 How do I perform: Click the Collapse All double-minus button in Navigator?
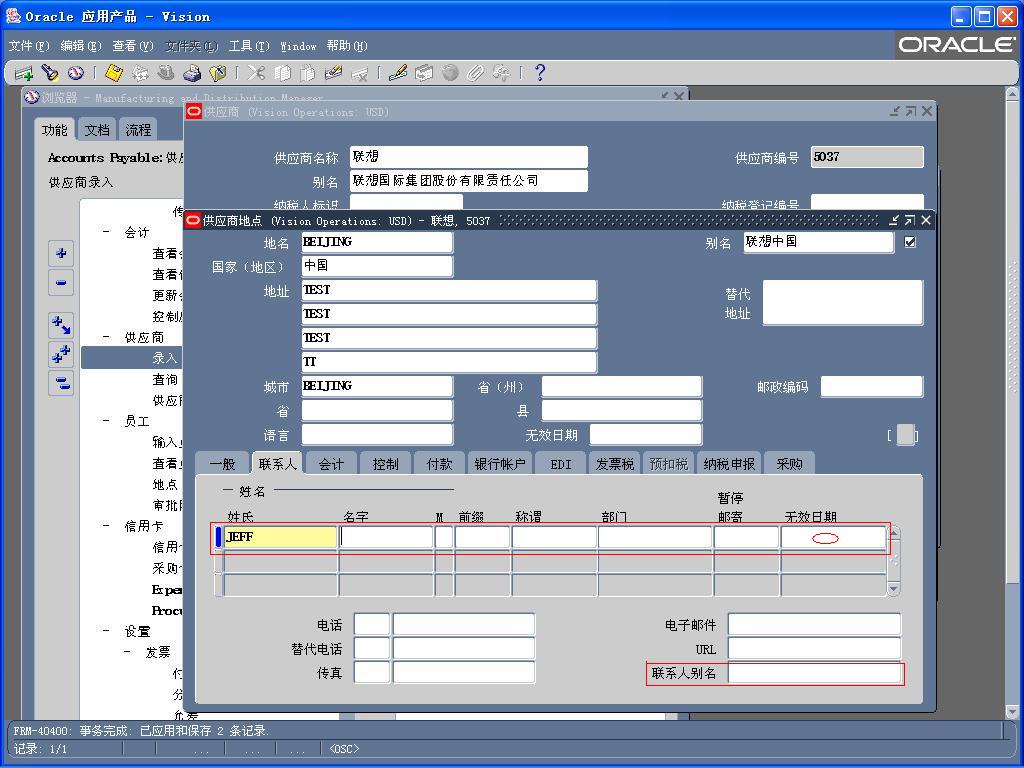(x=61, y=383)
